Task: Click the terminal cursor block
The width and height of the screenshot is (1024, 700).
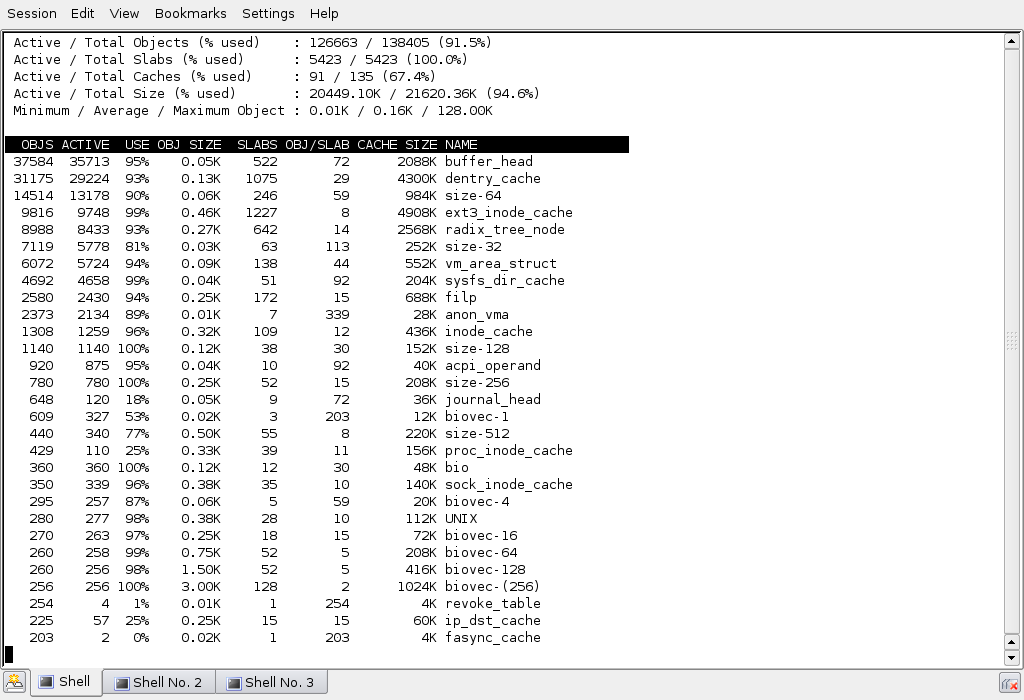Action: [9, 654]
